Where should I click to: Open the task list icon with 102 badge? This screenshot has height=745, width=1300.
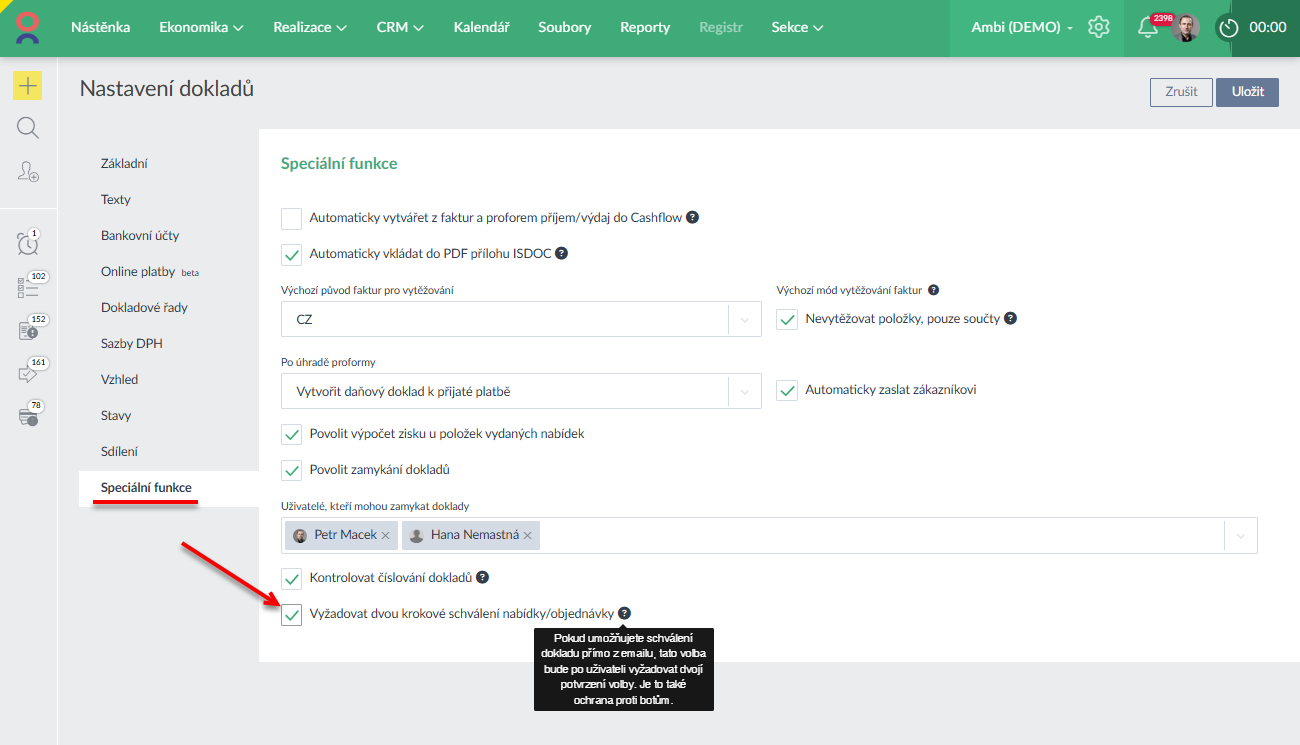tap(28, 288)
